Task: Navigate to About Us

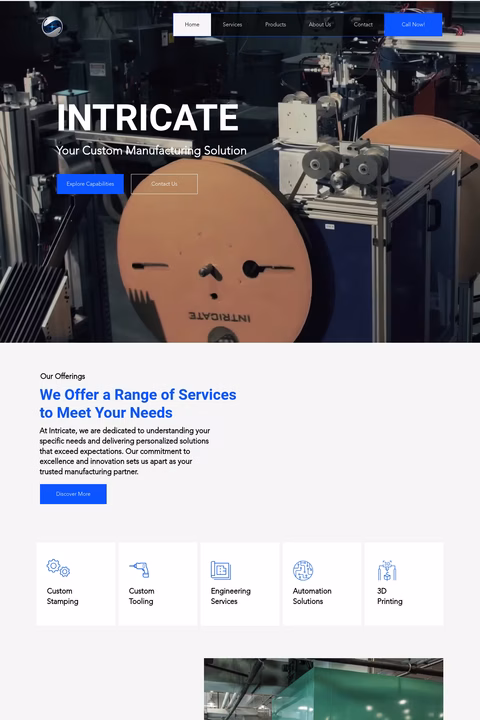Action: [x=320, y=24]
